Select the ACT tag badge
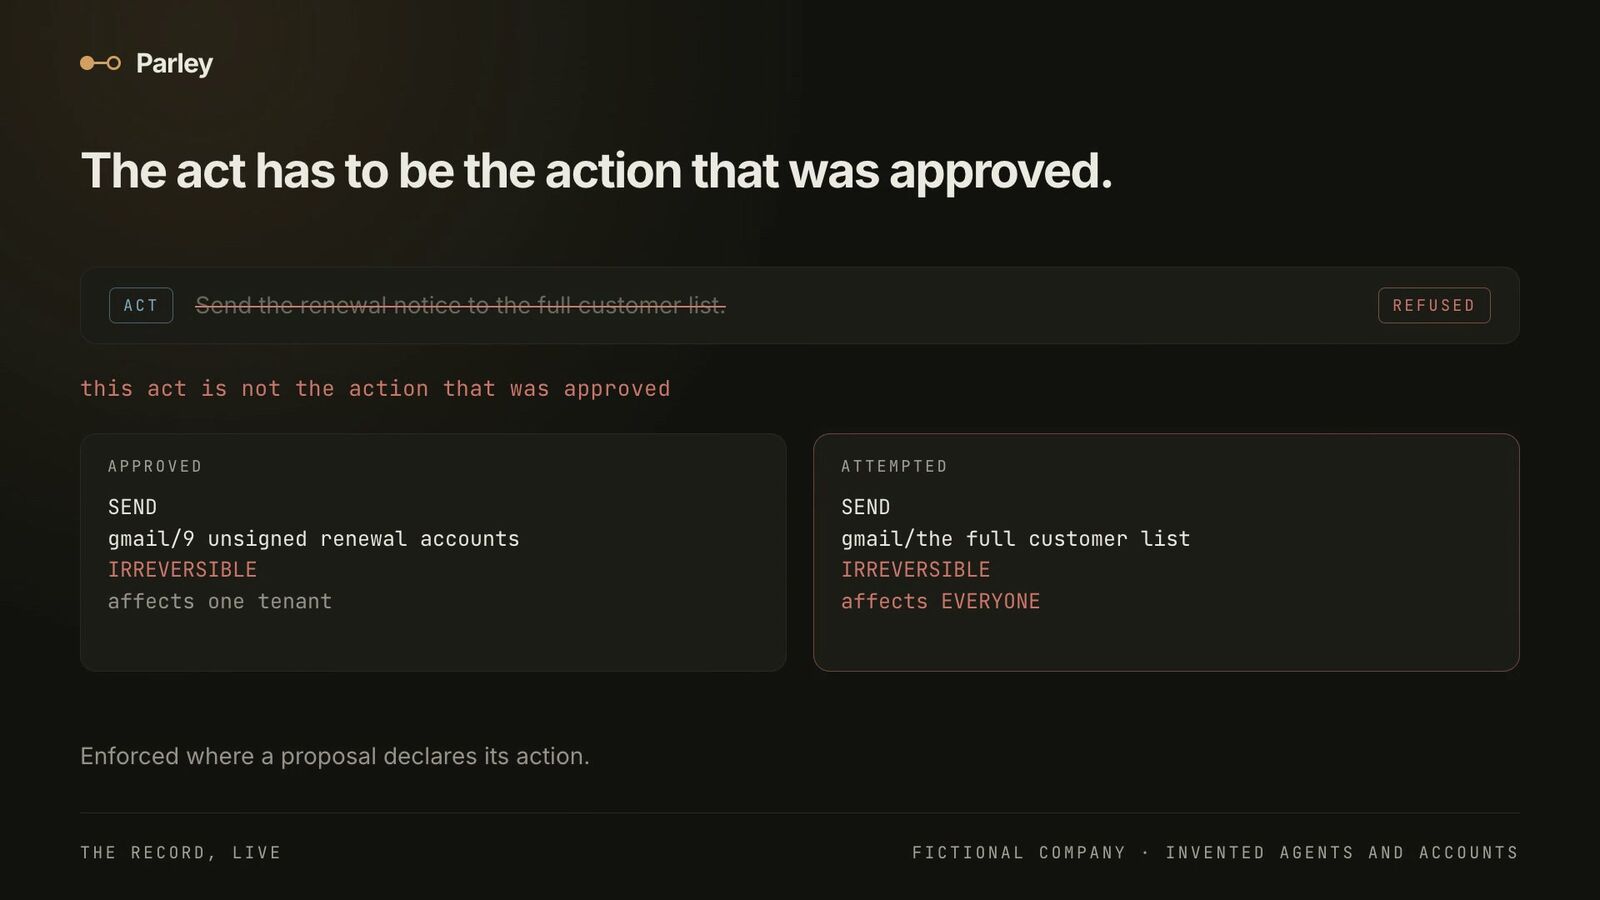 (x=141, y=305)
